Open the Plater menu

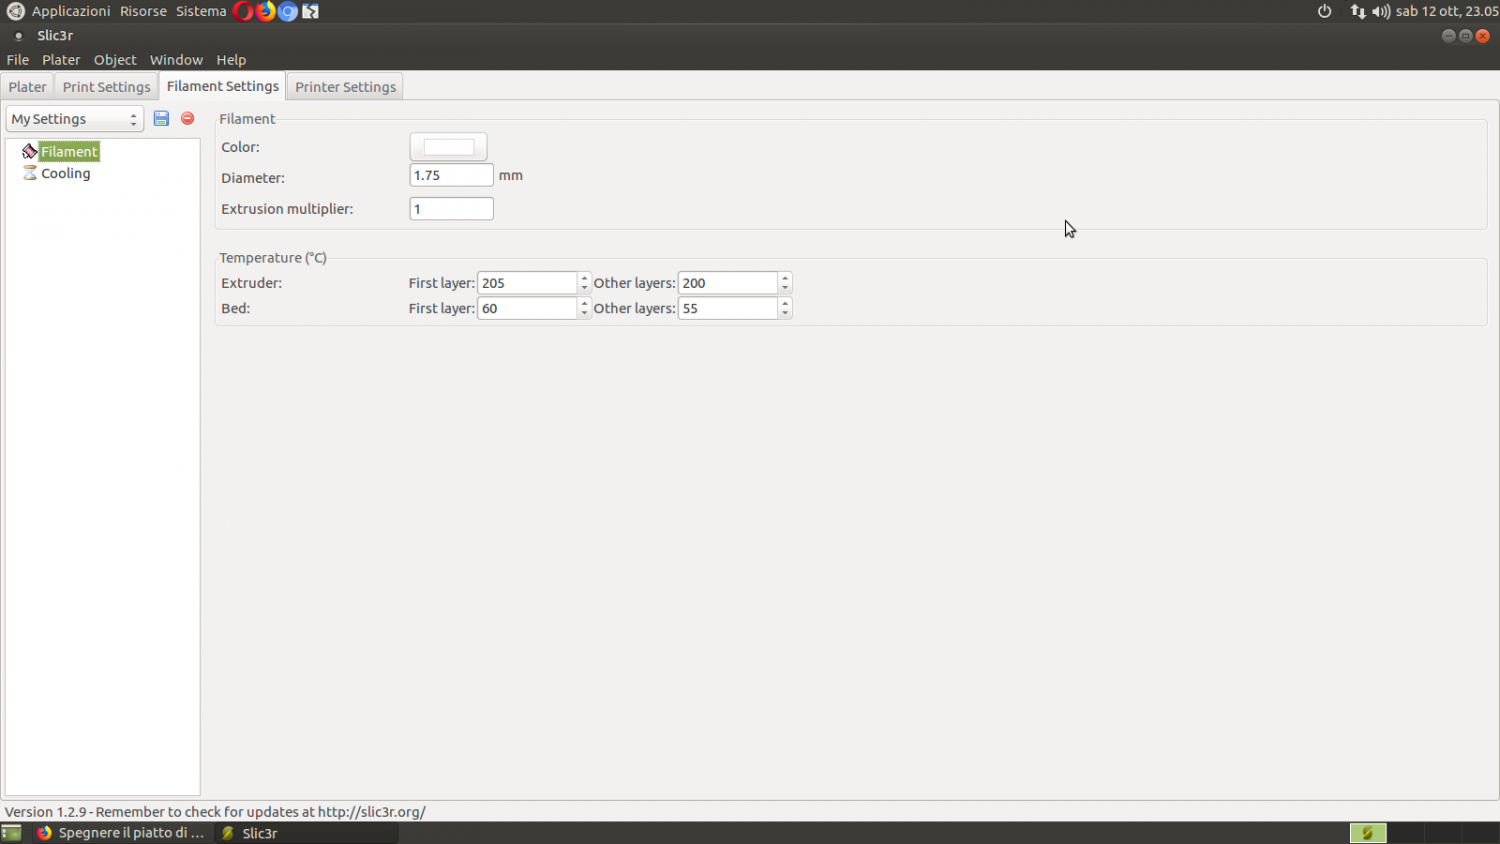(61, 60)
